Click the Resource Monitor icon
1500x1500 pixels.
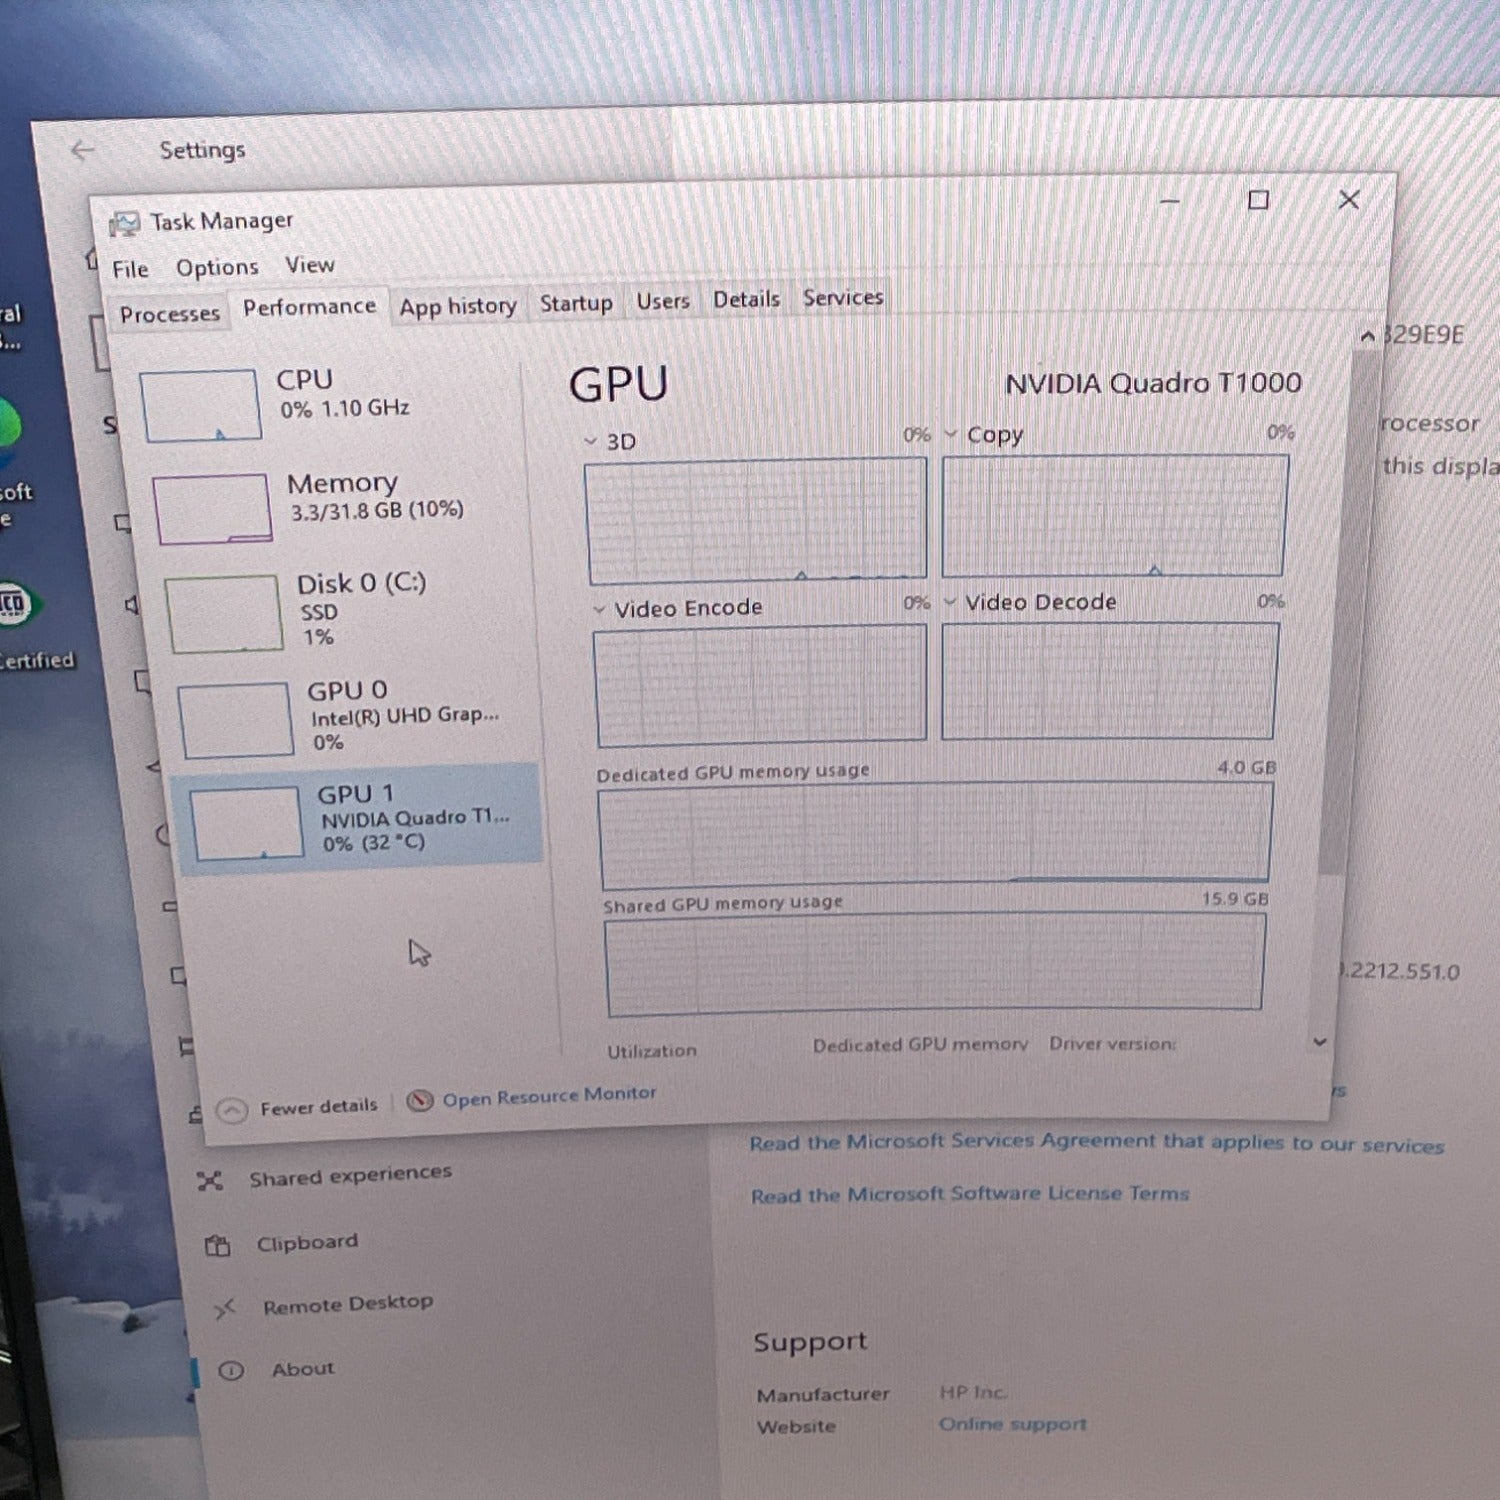point(420,1101)
